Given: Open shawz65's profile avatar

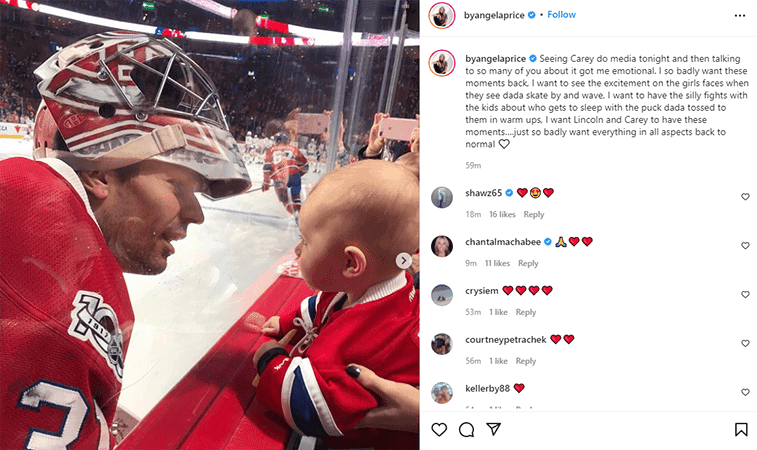Looking at the screenshot, I should [x=442, y=197].
